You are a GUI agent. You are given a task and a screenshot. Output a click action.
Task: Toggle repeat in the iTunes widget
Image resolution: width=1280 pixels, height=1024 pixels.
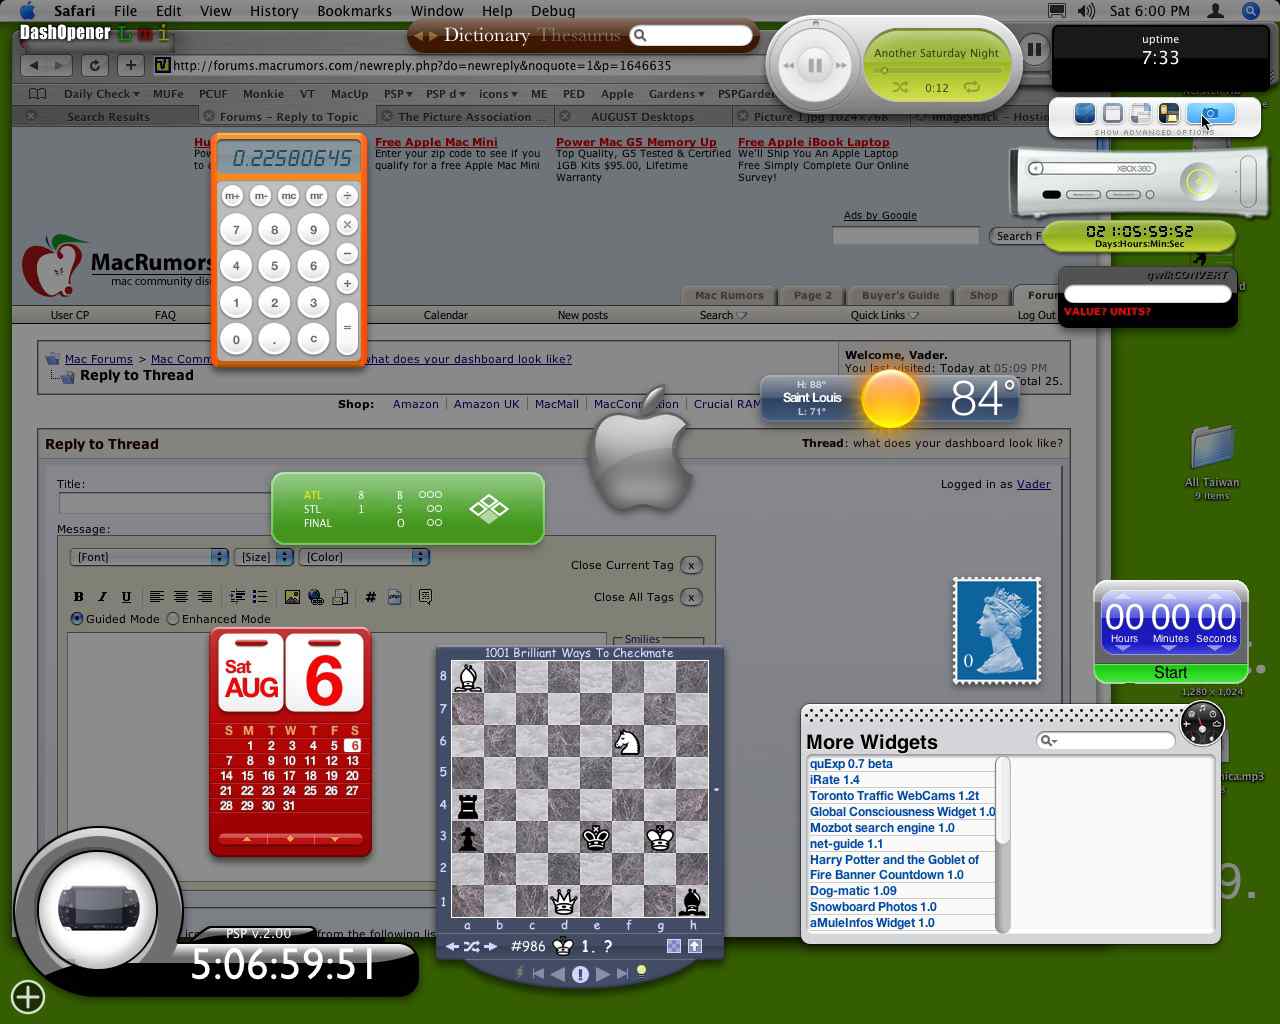(971, 88)
